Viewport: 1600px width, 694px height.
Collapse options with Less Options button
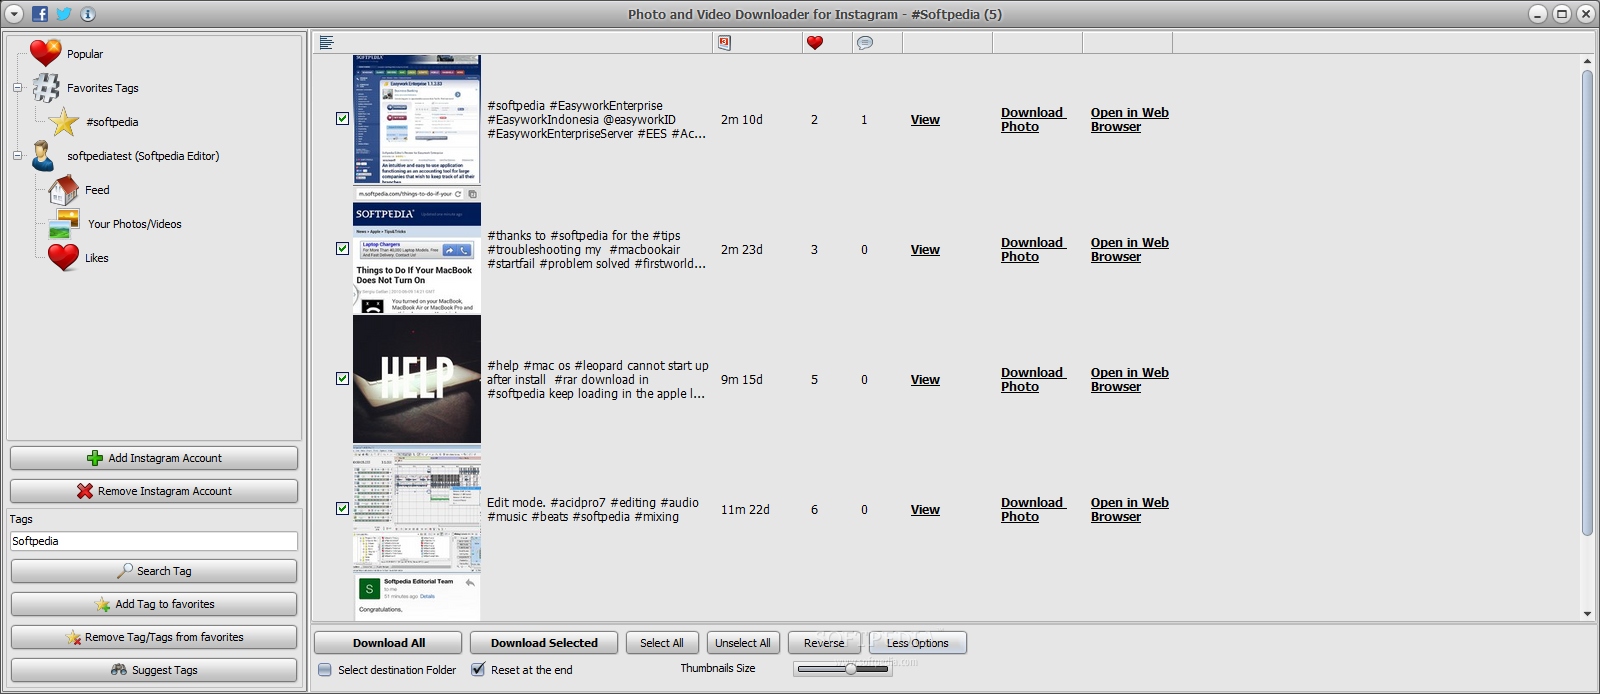click(x=917, y=643)
